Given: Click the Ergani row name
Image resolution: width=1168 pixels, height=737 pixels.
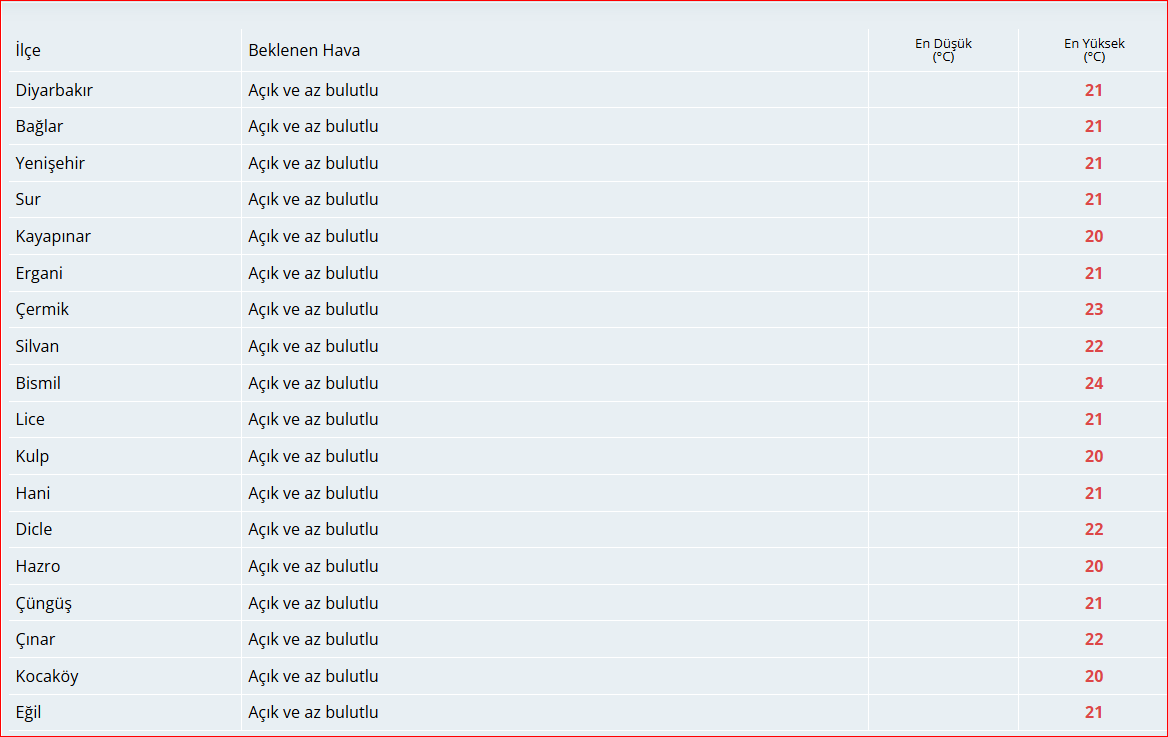Looking at the screenshot, I should [x=39, y=273].
